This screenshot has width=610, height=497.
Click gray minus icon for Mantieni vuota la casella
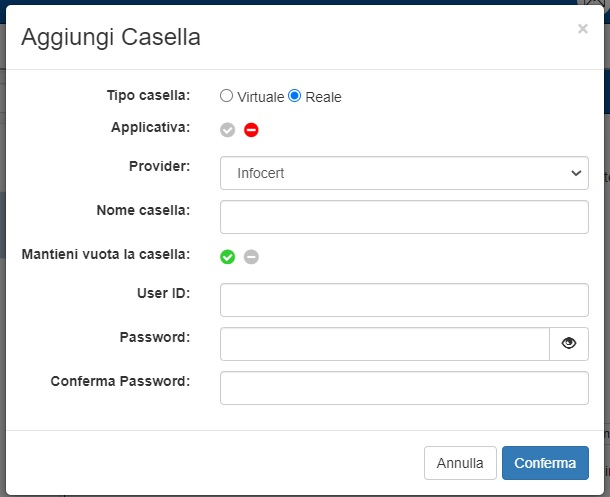click(x=251, y=257)
